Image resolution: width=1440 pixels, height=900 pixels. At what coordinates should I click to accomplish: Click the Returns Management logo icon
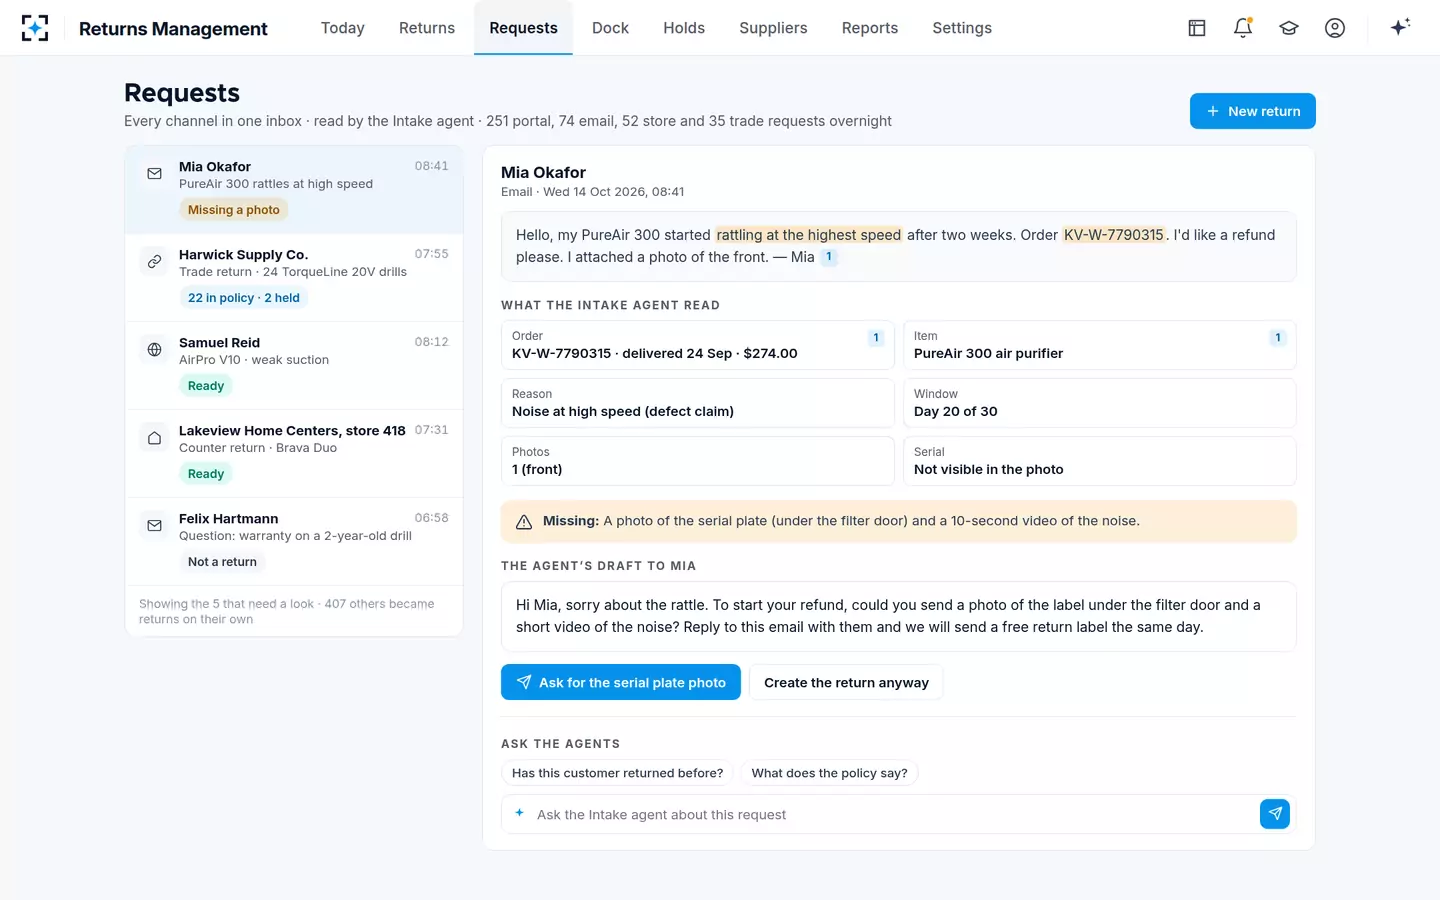pos(35,28)
